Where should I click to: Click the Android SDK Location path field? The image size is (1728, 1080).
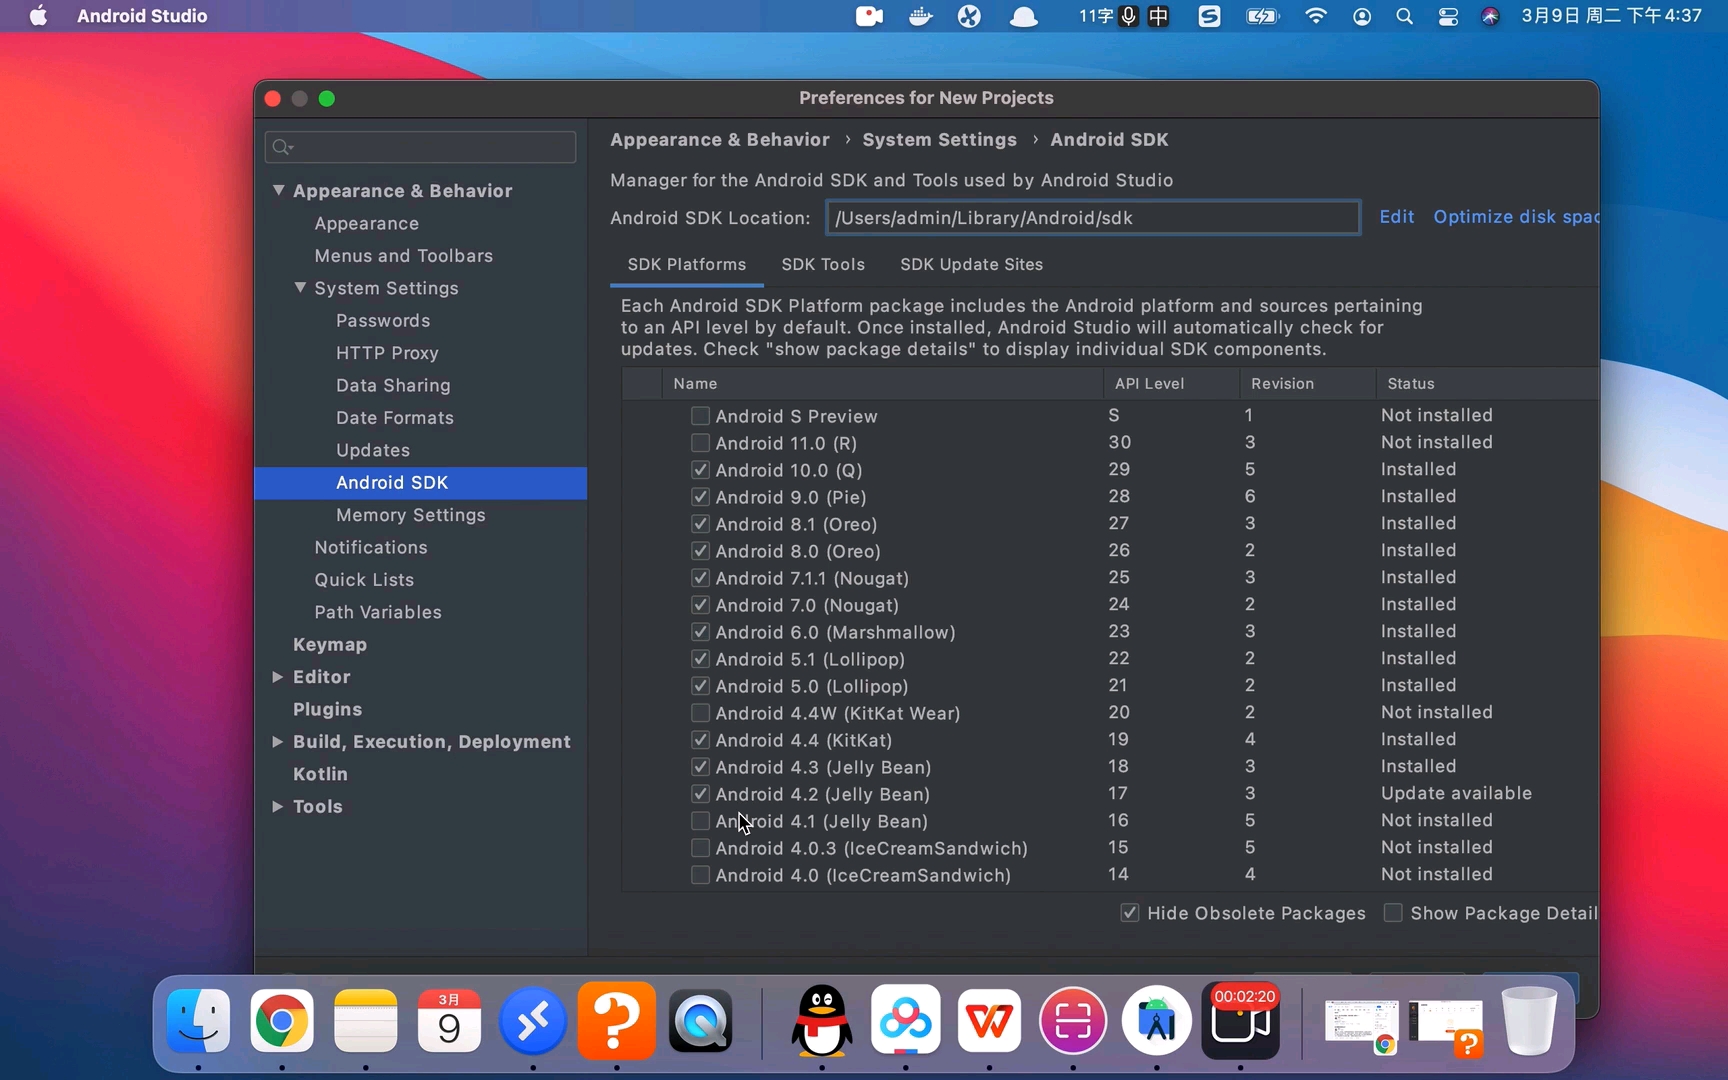[1092, 217]
